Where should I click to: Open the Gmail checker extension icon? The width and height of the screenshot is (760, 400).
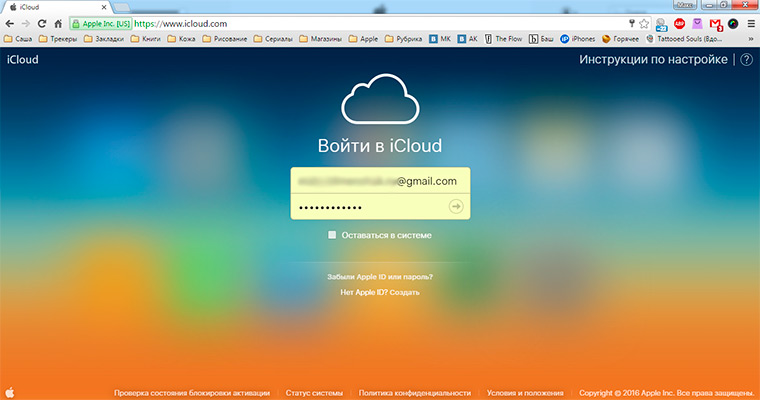pos(715,24)
